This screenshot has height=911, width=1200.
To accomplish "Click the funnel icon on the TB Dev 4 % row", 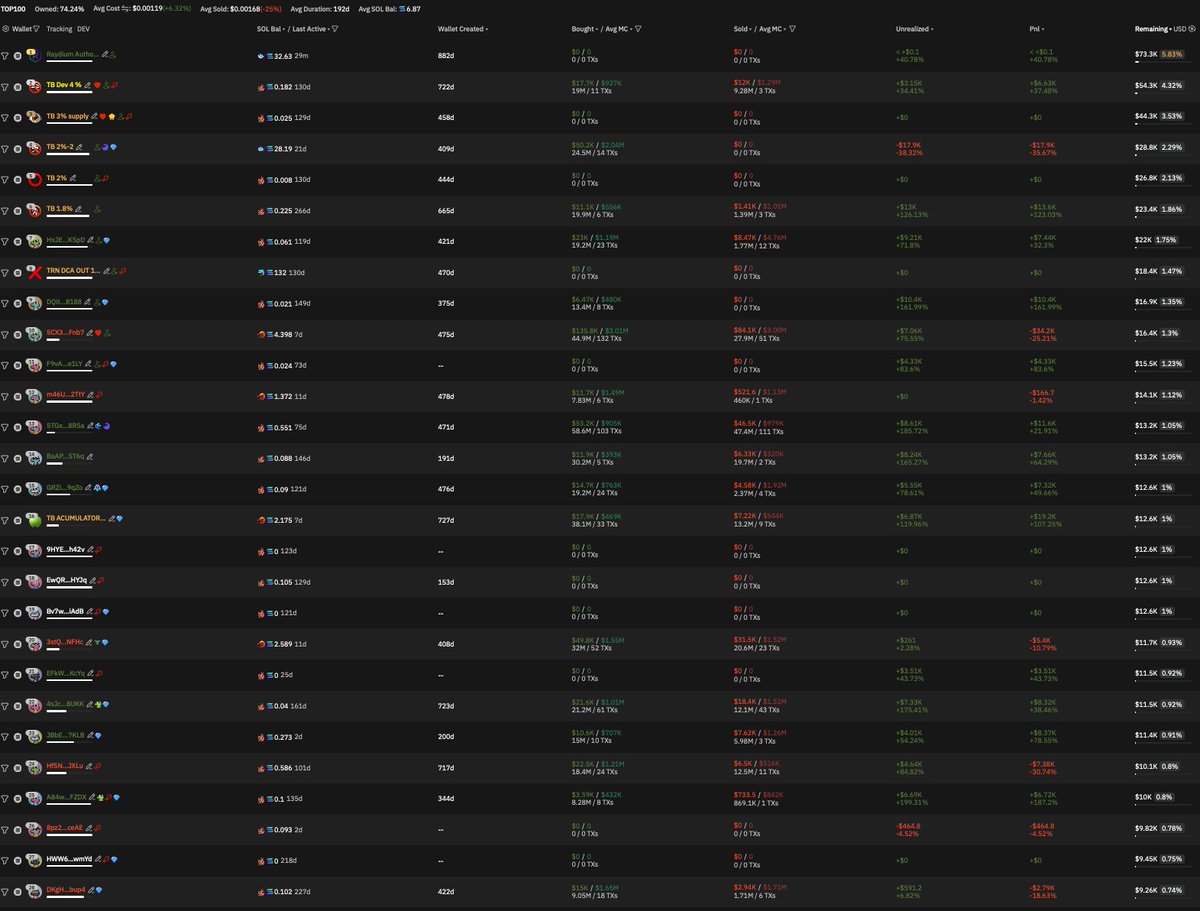I will [x=5, y=87].
